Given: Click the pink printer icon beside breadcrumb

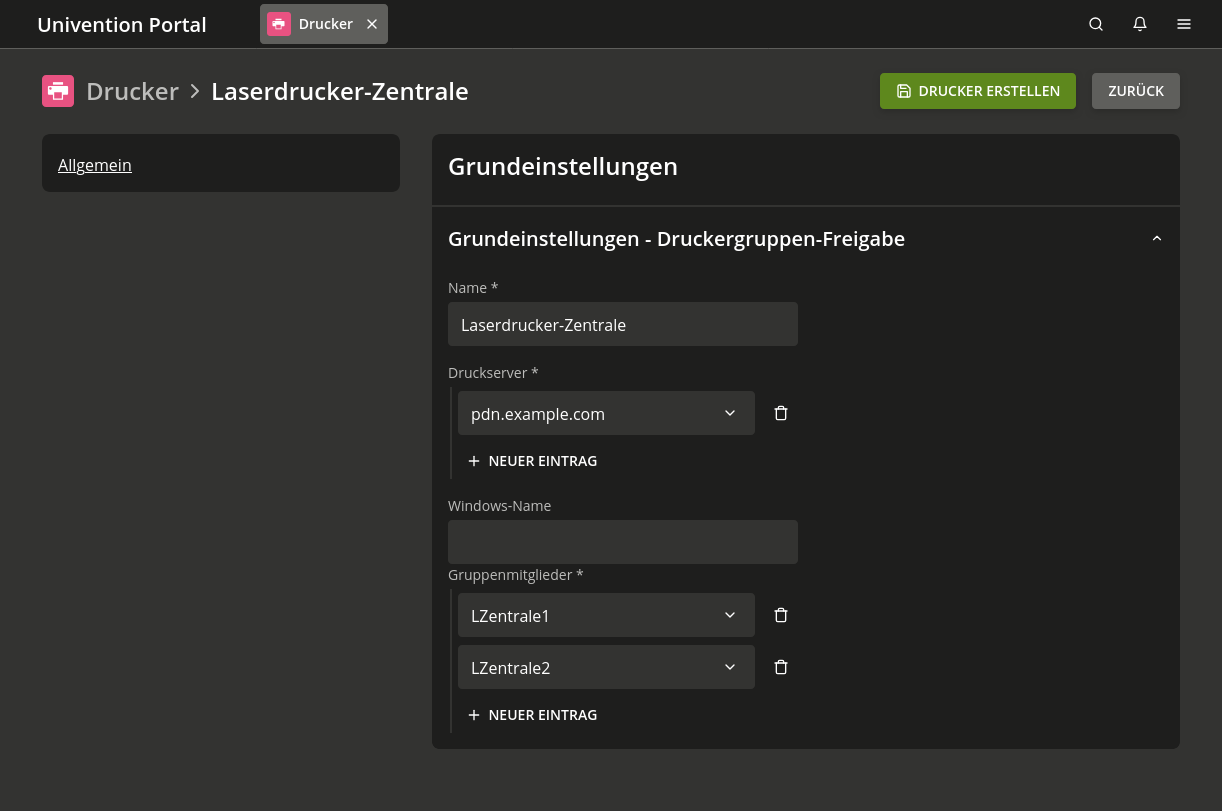Looking at the screenshot, I should point(58,91).
